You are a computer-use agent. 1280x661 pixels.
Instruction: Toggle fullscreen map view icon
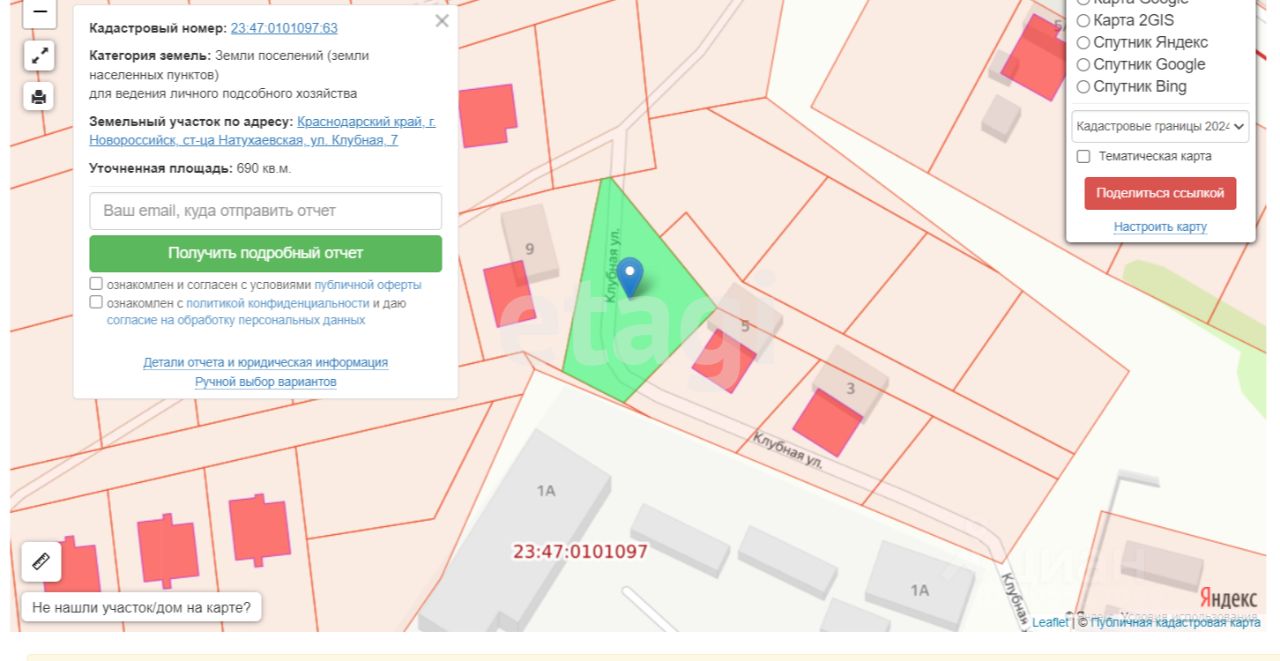coord(39,56)
